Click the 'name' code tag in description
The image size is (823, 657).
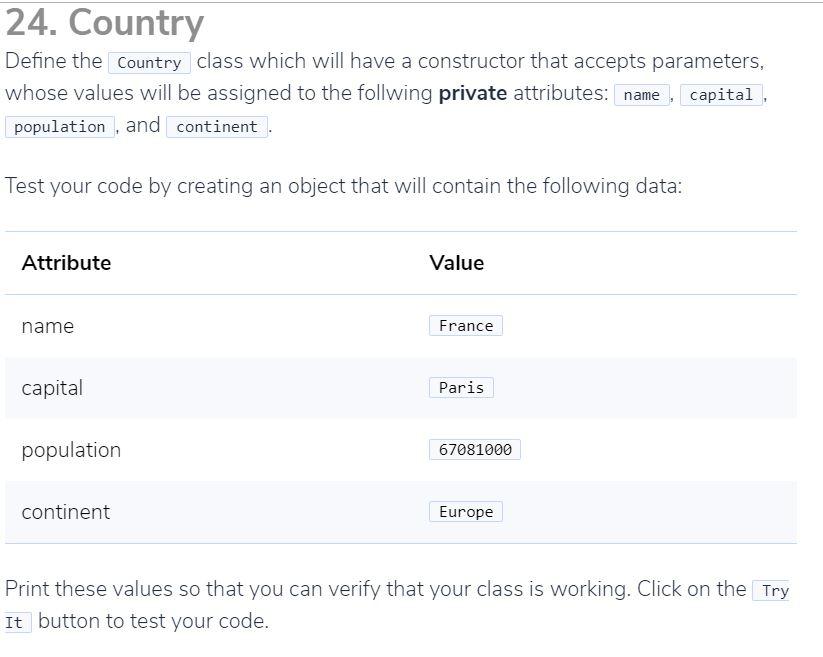coord(642,94)
